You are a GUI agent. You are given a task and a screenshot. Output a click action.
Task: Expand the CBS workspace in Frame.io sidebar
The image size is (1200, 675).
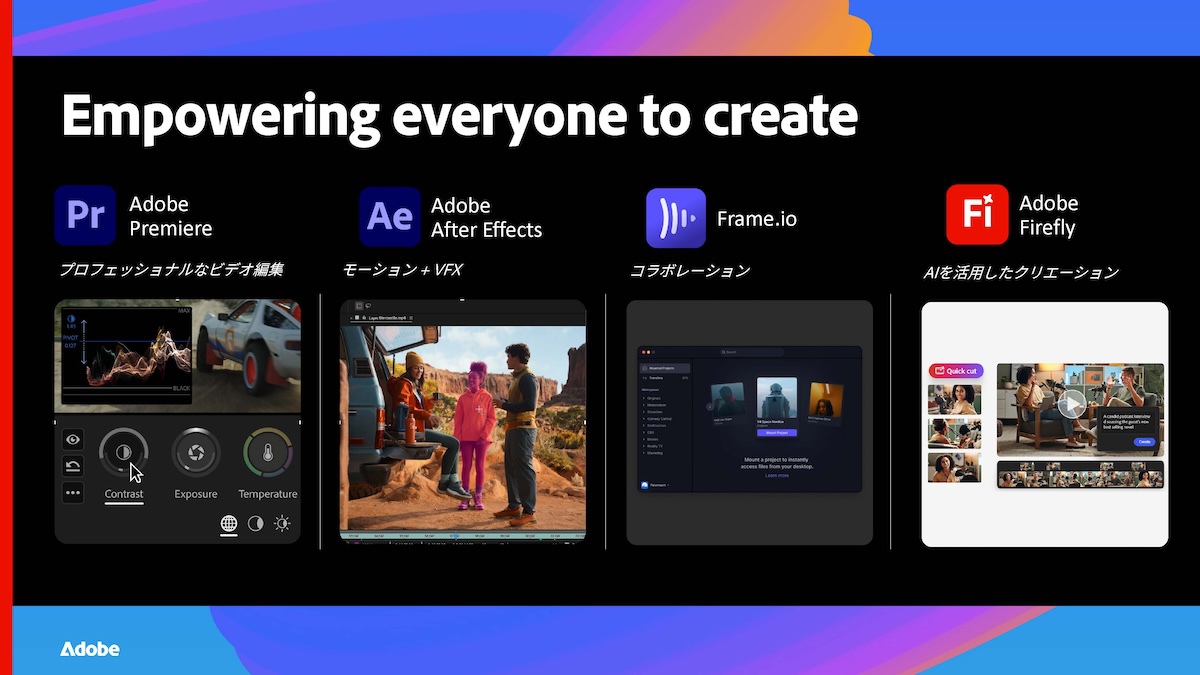coord(651,432)
